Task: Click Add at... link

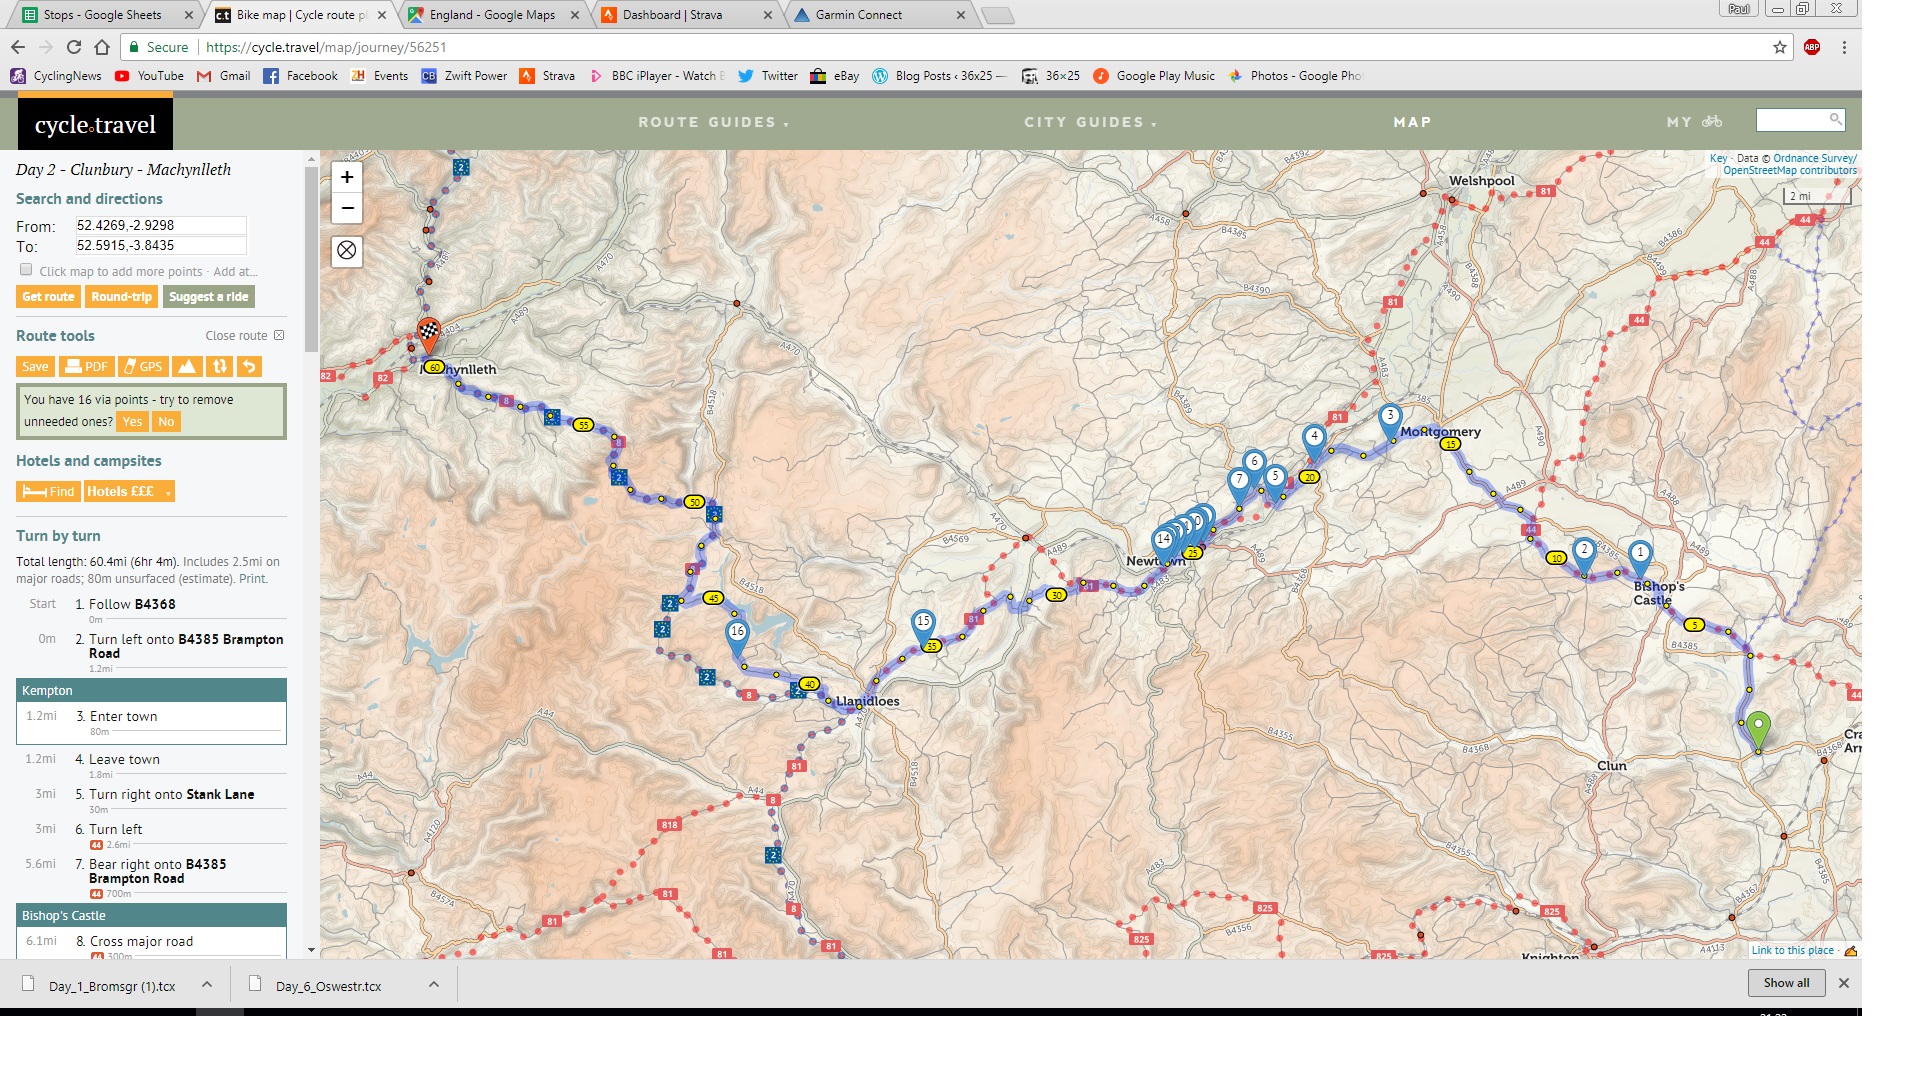Action: (235, 271)
